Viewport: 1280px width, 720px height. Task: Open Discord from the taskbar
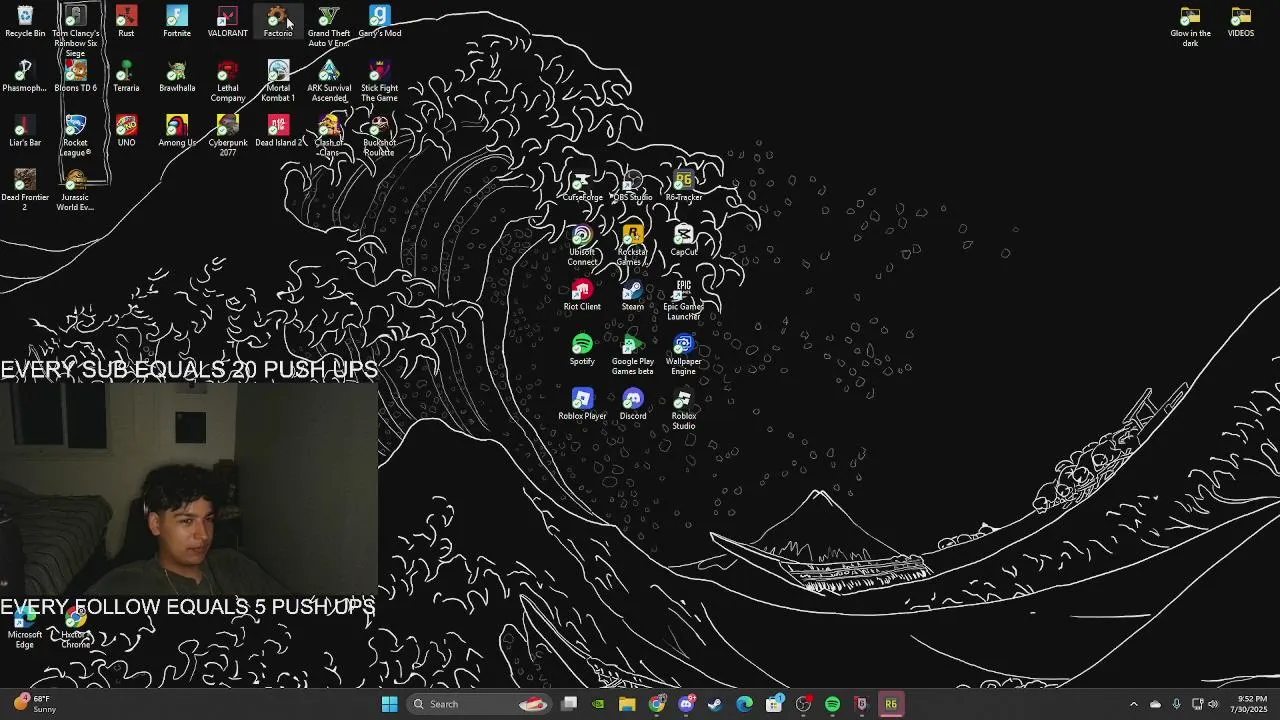pyautogui.click(x=686, y=704)
